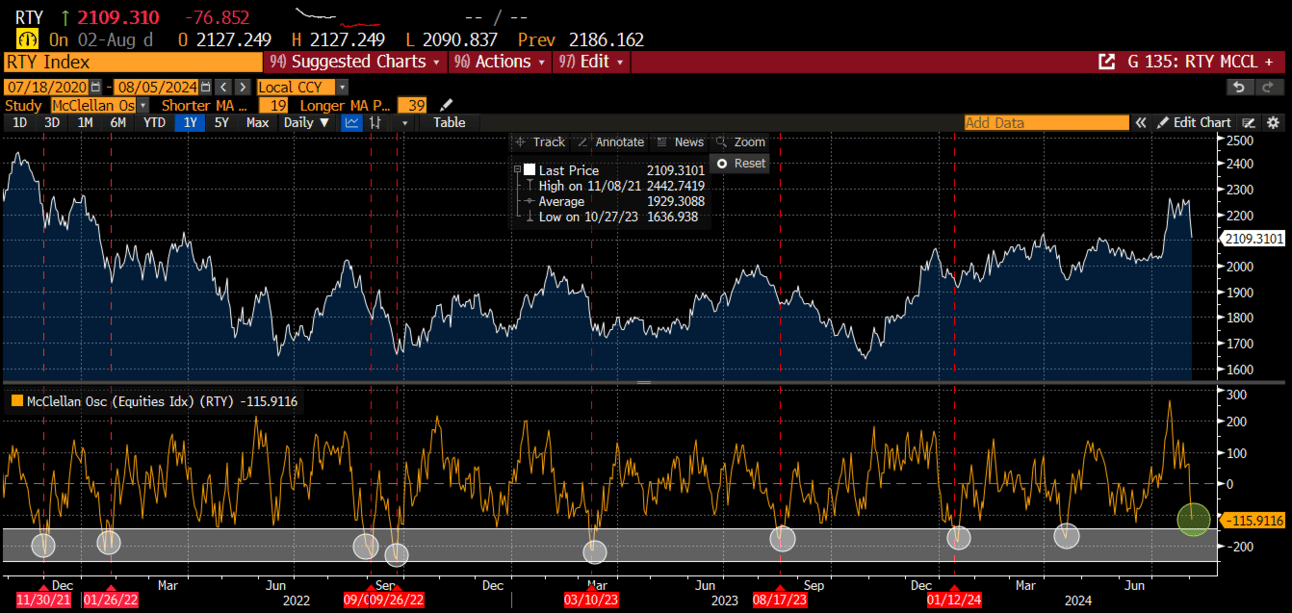Select the line chart type icon

pos(351,122)
